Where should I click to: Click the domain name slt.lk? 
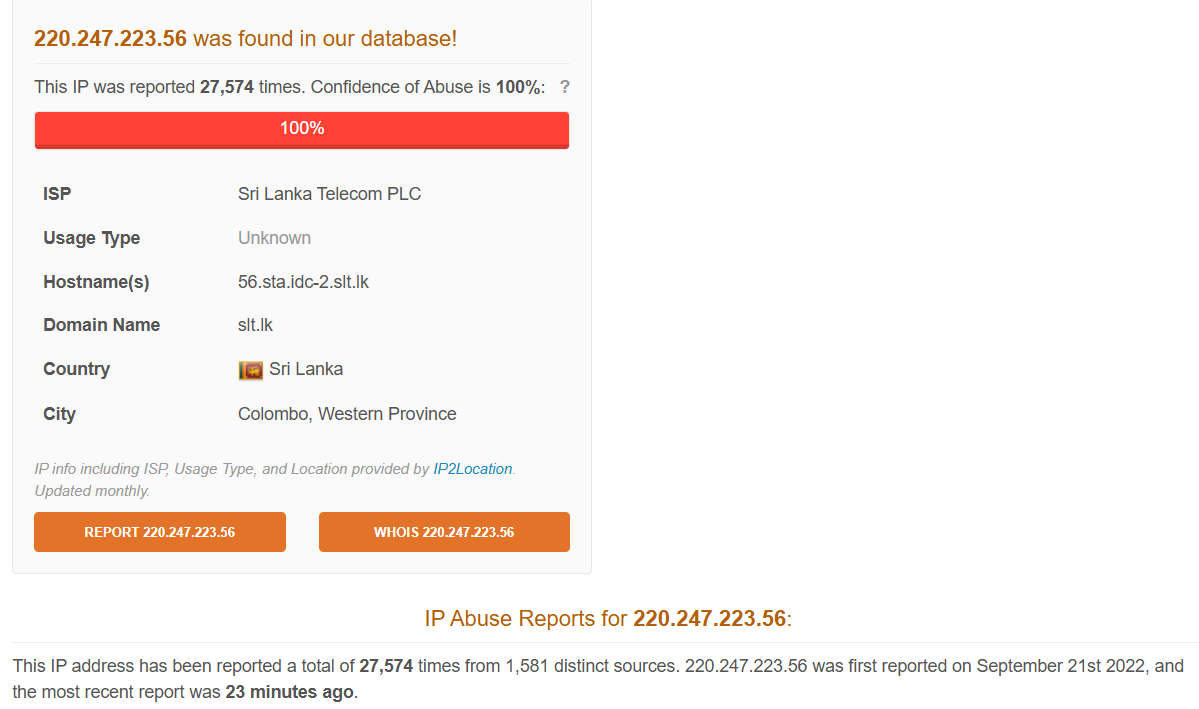pyautogui.click(x=254, y=324)
